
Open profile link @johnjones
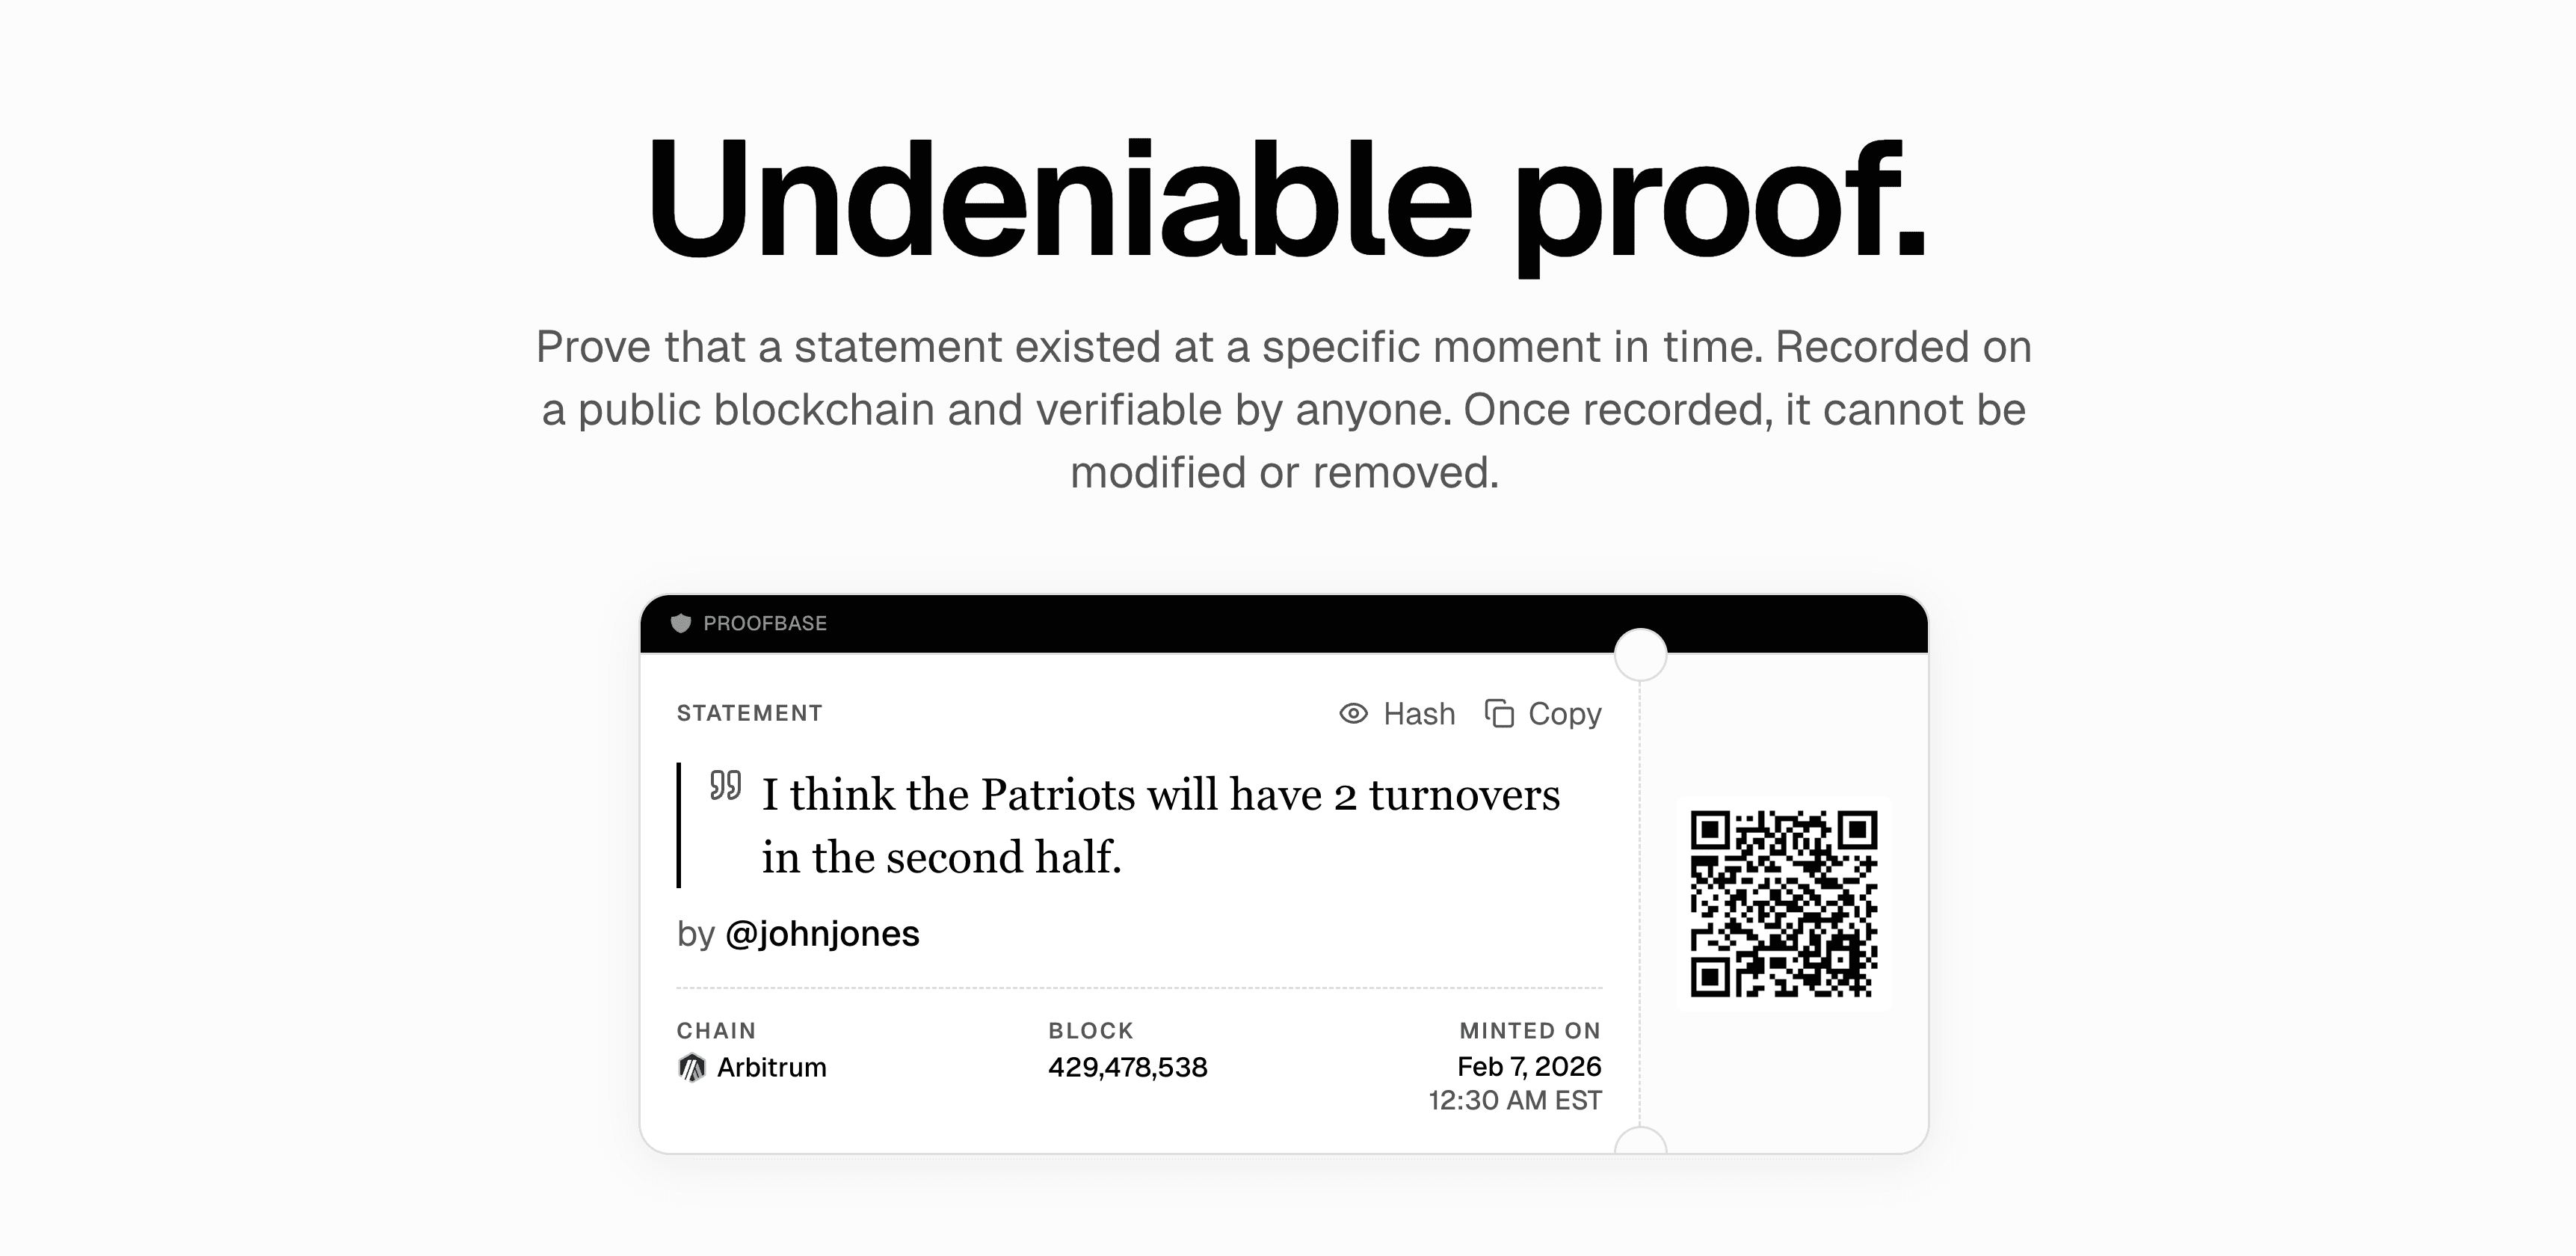[822, 933]
